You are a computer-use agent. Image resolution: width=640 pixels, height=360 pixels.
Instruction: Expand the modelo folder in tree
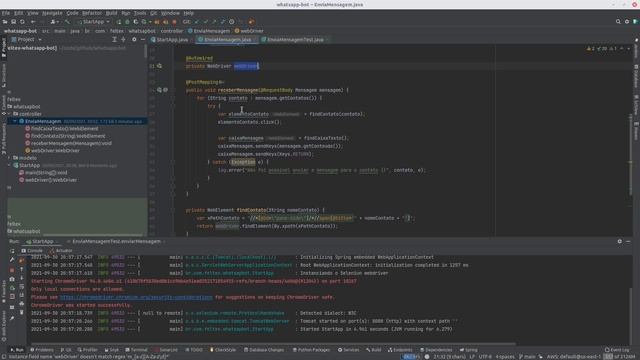point(9,158)
